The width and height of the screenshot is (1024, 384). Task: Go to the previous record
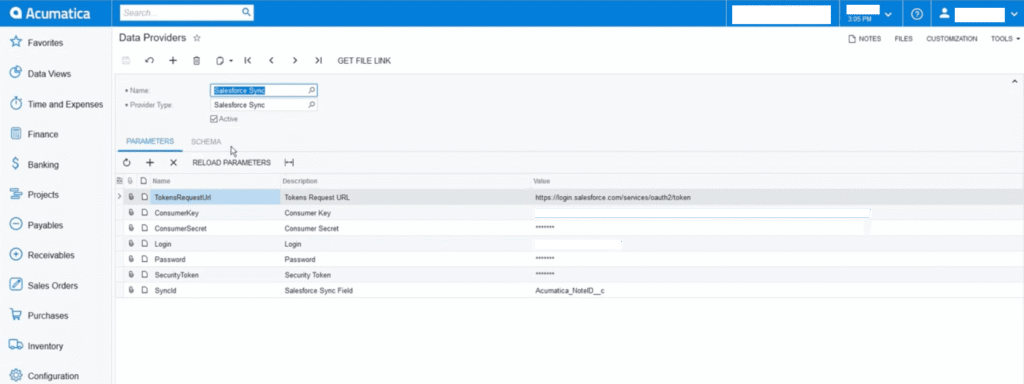tap(271, 61)
